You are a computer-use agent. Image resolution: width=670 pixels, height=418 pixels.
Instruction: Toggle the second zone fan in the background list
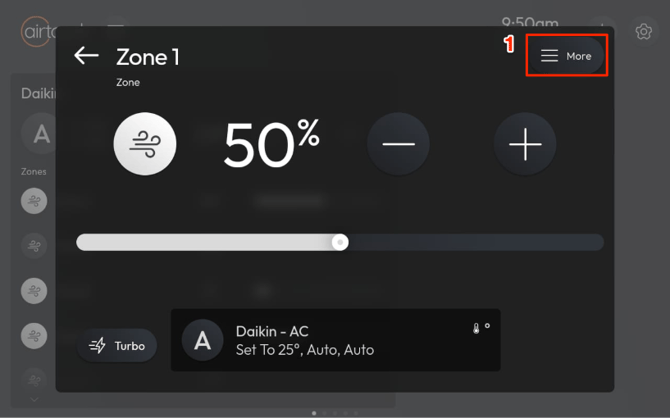(34, 245)
